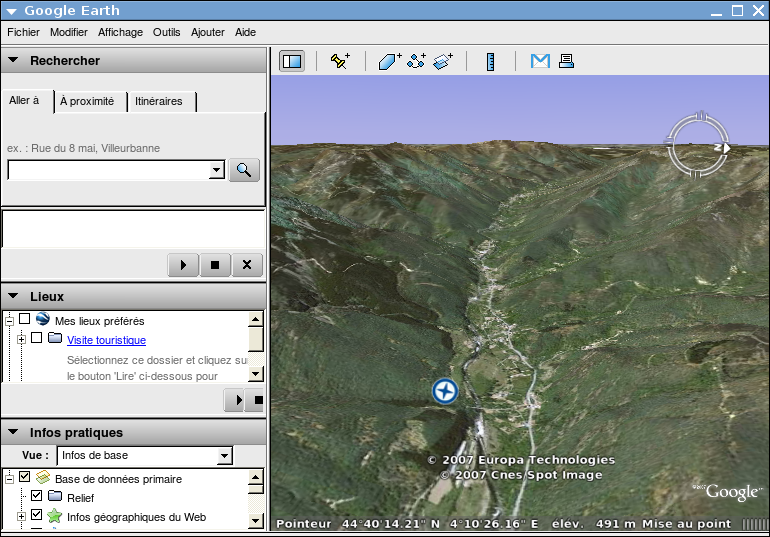Open the Affichage menu
This screenshot has width=770, height=537.
point(120,32)
